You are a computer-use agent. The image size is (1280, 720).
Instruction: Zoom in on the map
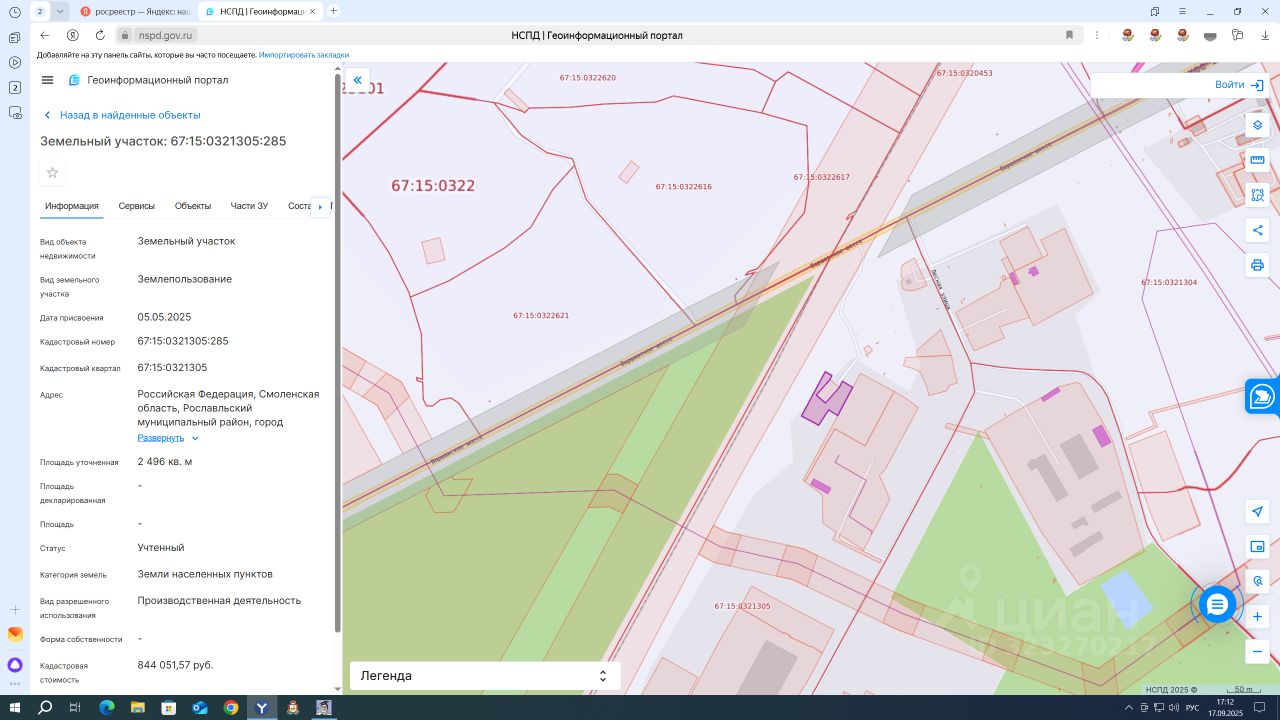pos(1258,616)
